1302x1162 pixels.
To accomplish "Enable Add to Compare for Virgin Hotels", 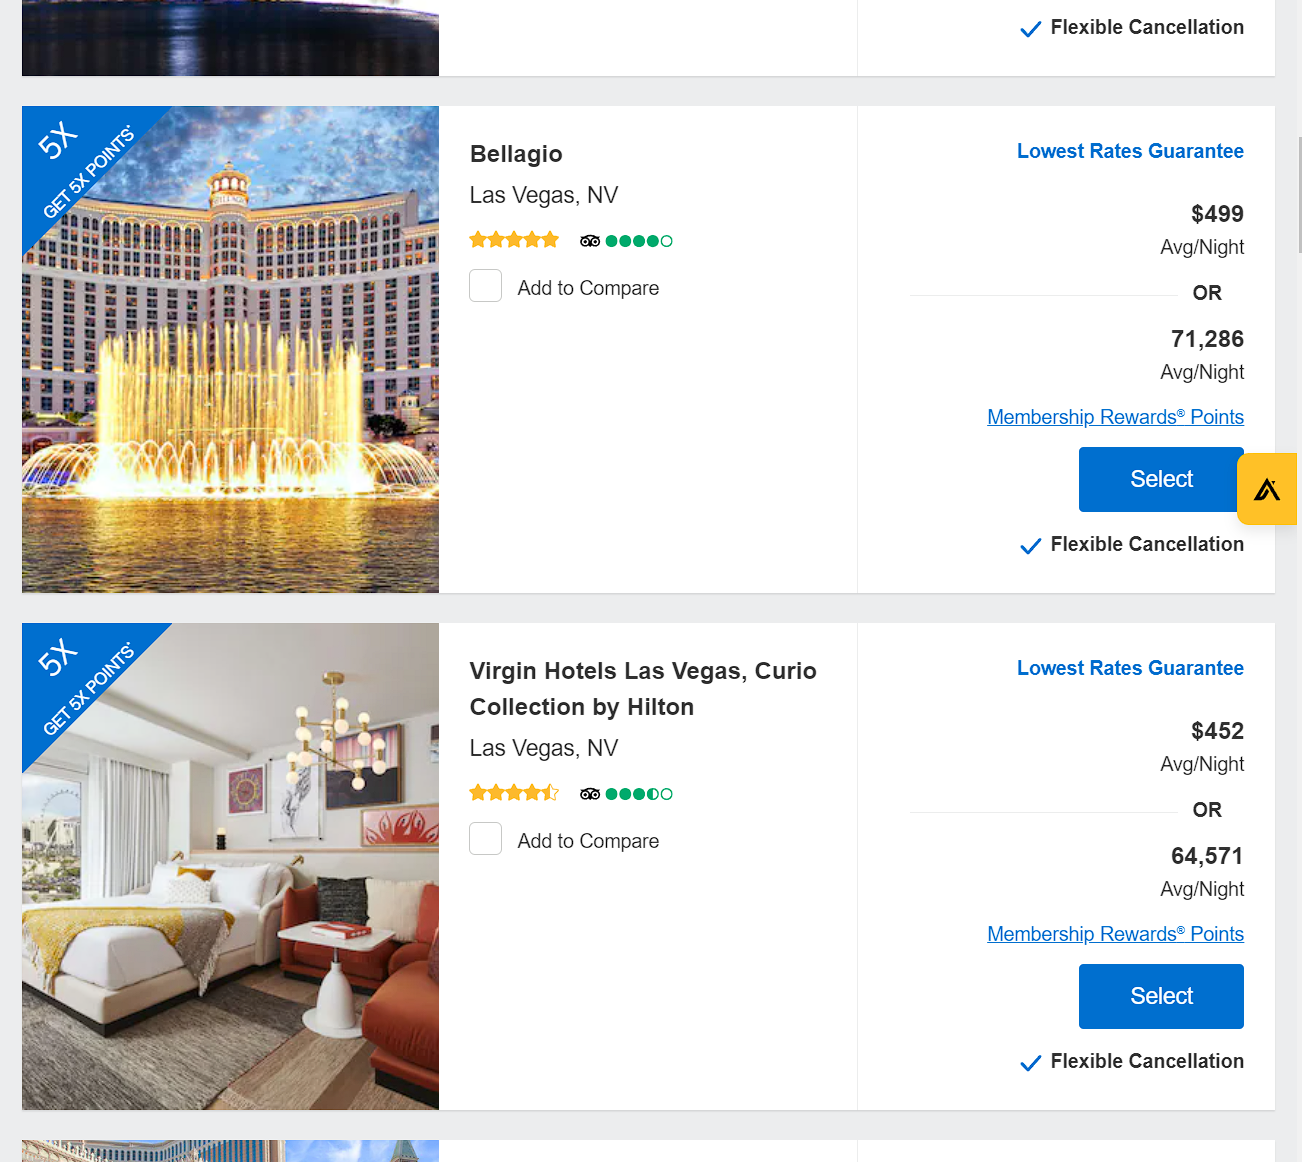I will 485,839.
